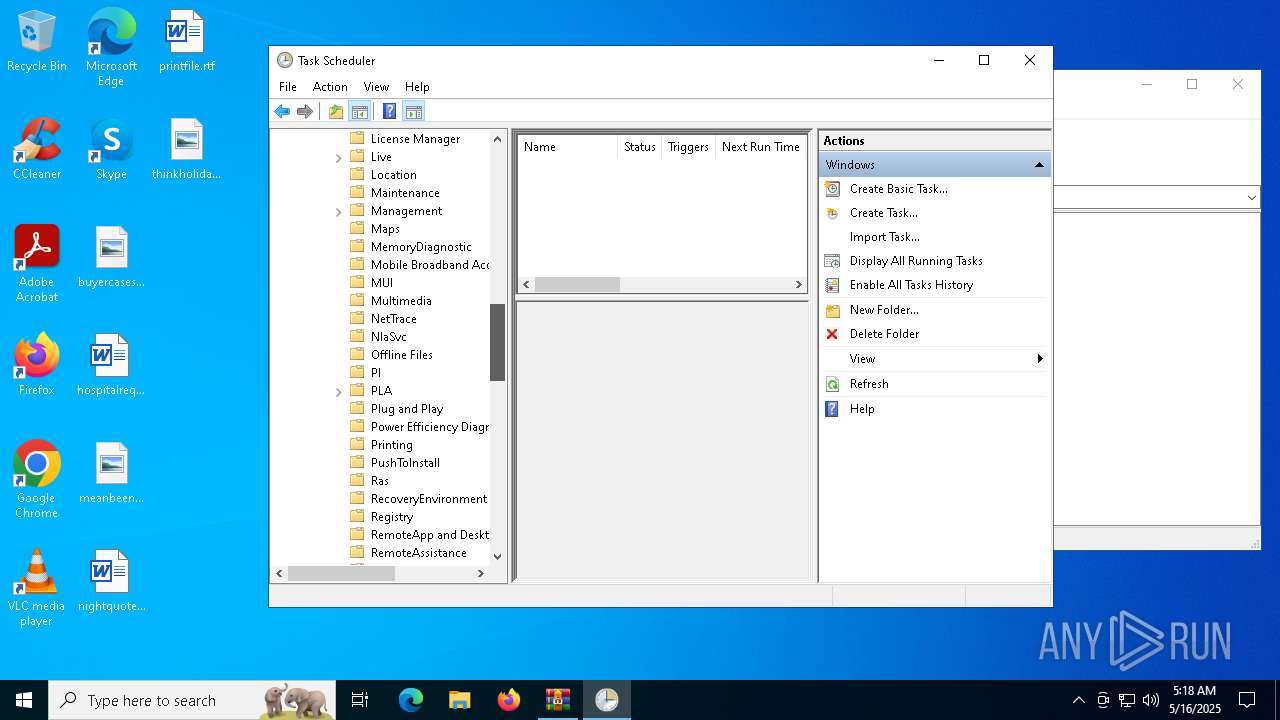Click task list horizontal scrollbar right arrow
1280x720 pixels.
pos(798,285)
